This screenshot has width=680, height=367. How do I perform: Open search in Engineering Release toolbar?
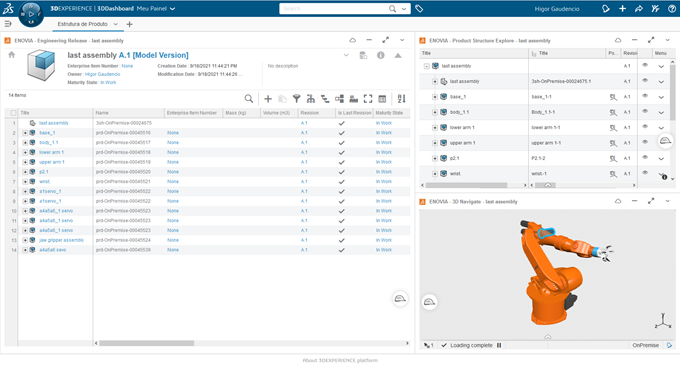248,99
